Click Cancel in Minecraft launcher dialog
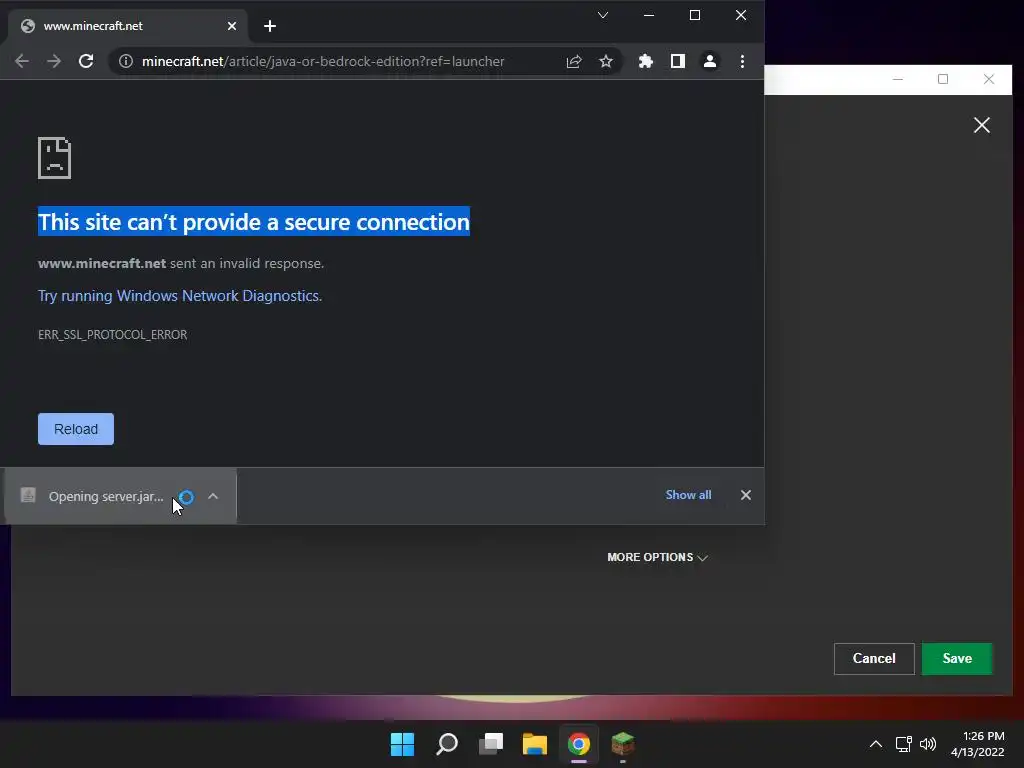 (874, 658)
